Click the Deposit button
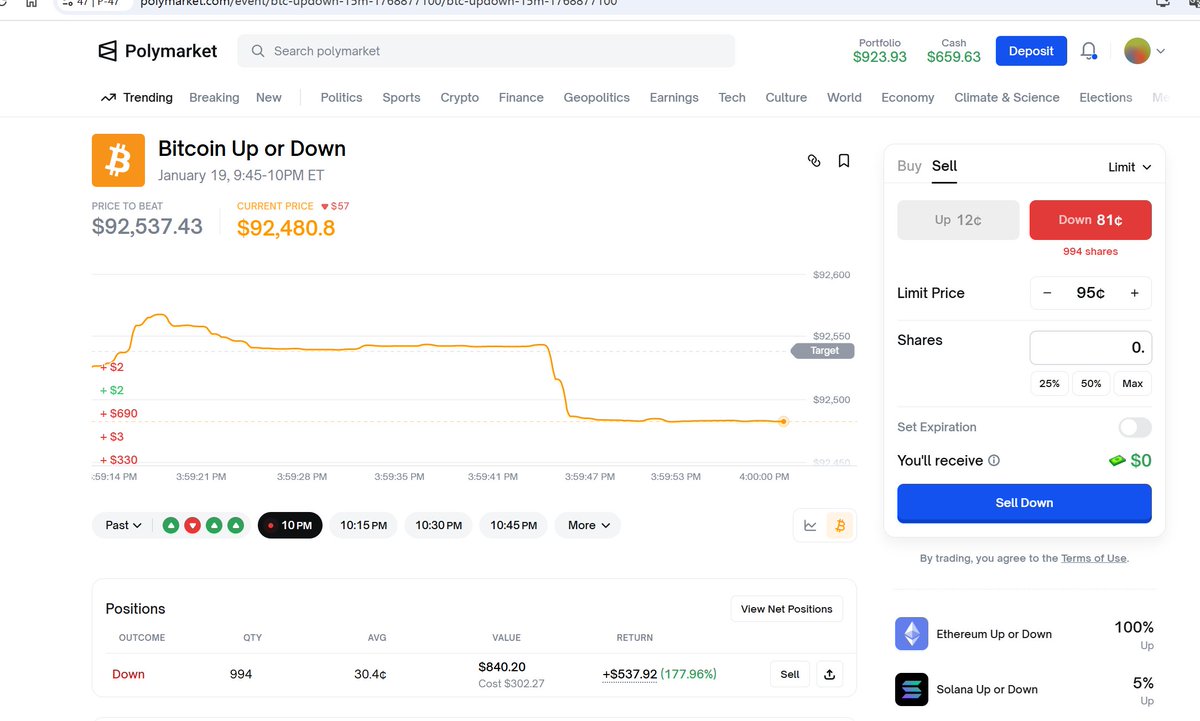The height and width of the screenshot is (721, 1200). [x=1031, y=51]
